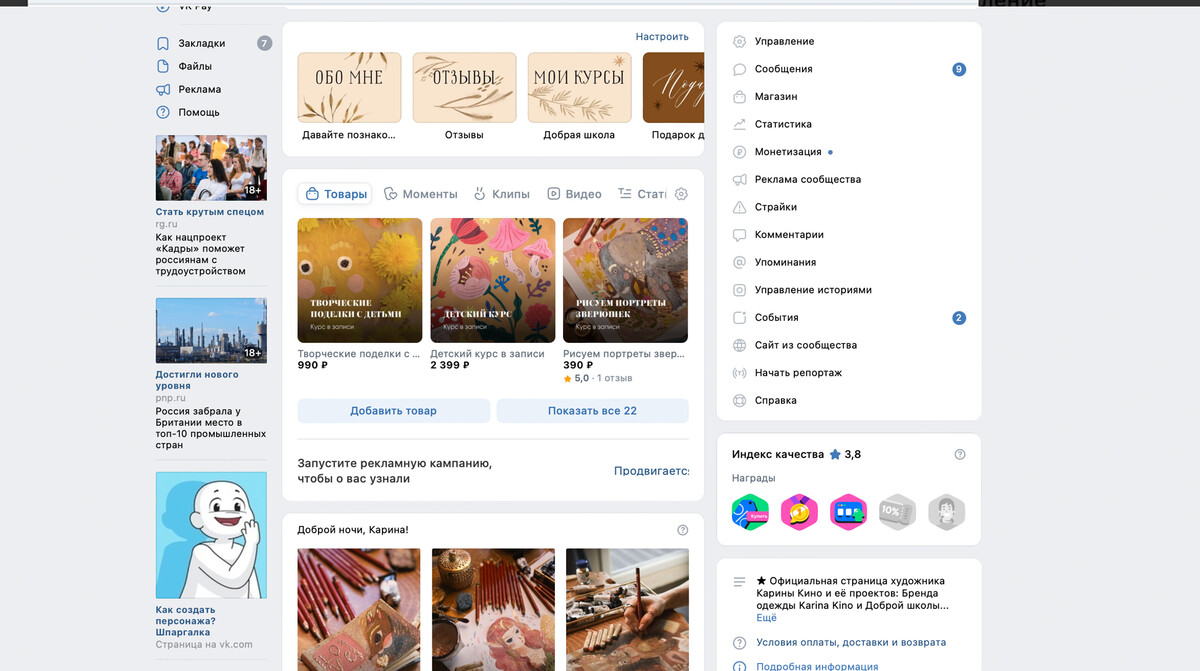Open the Страйки warning triangle icon
This screenshot has width=1200, height=671.
pyautogui.click(x=740, y=207)
